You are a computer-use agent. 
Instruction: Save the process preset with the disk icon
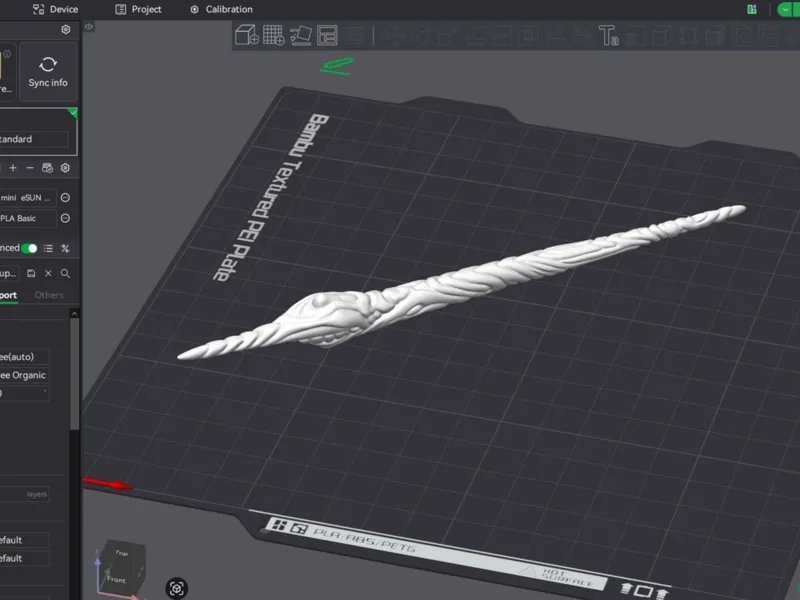click(31, 273)
